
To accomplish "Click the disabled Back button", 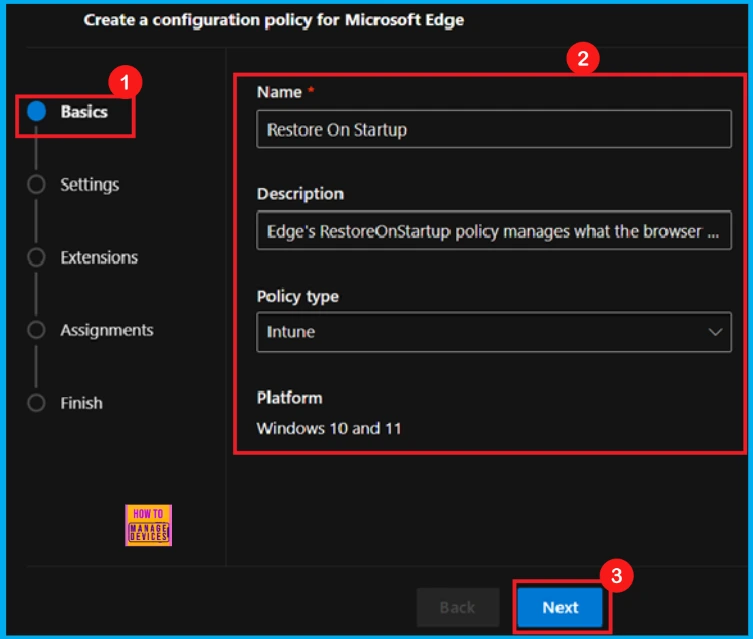I will (458, 607).
